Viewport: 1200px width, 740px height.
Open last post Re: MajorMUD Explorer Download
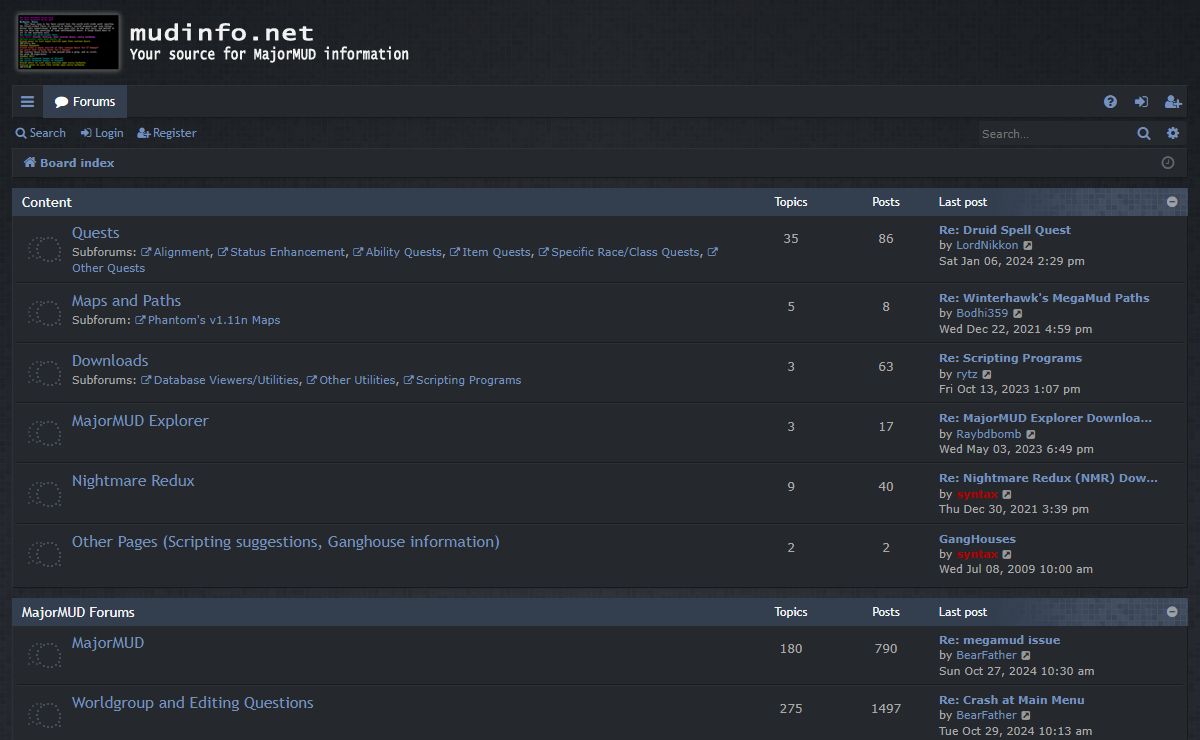(1045, 418)
